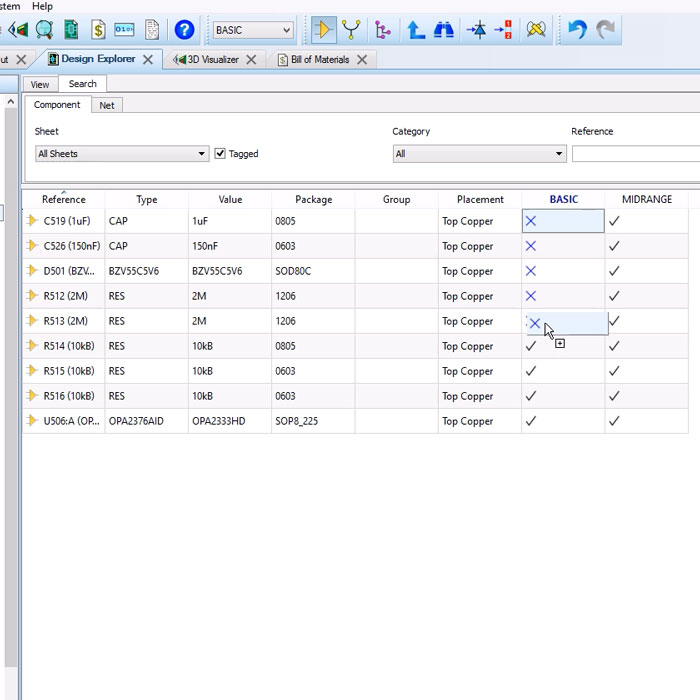
Task: Open Bill of Materials dollar icon
Action: 98,30
